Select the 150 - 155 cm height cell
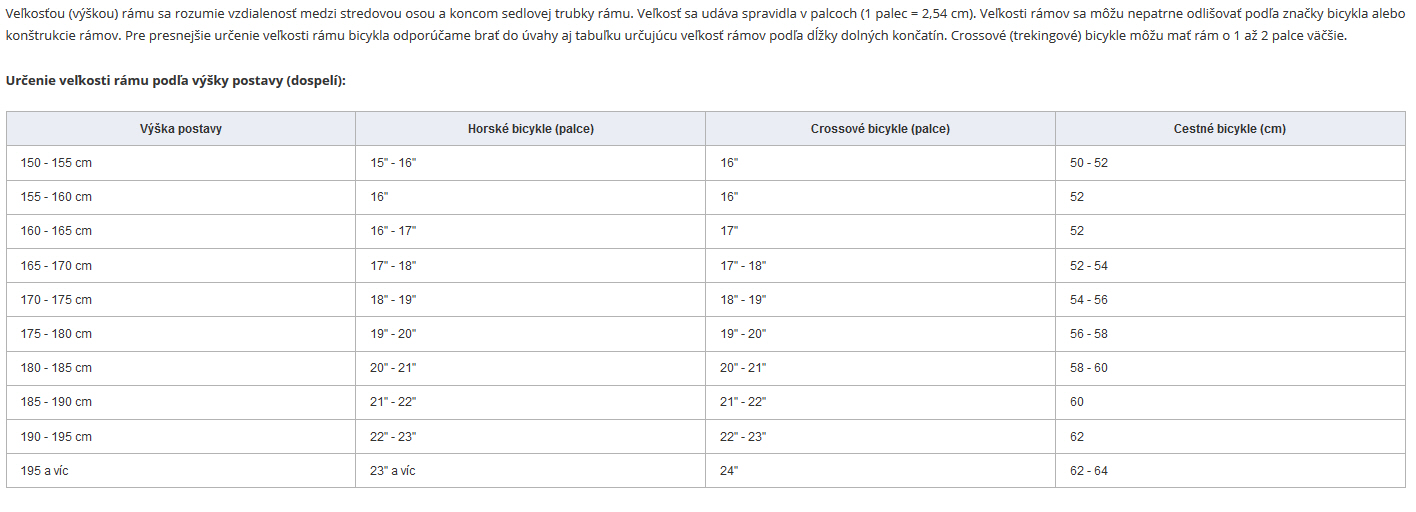Image resolution: width=1416 pixels, height=512 pixels. (x=181, y=163)
